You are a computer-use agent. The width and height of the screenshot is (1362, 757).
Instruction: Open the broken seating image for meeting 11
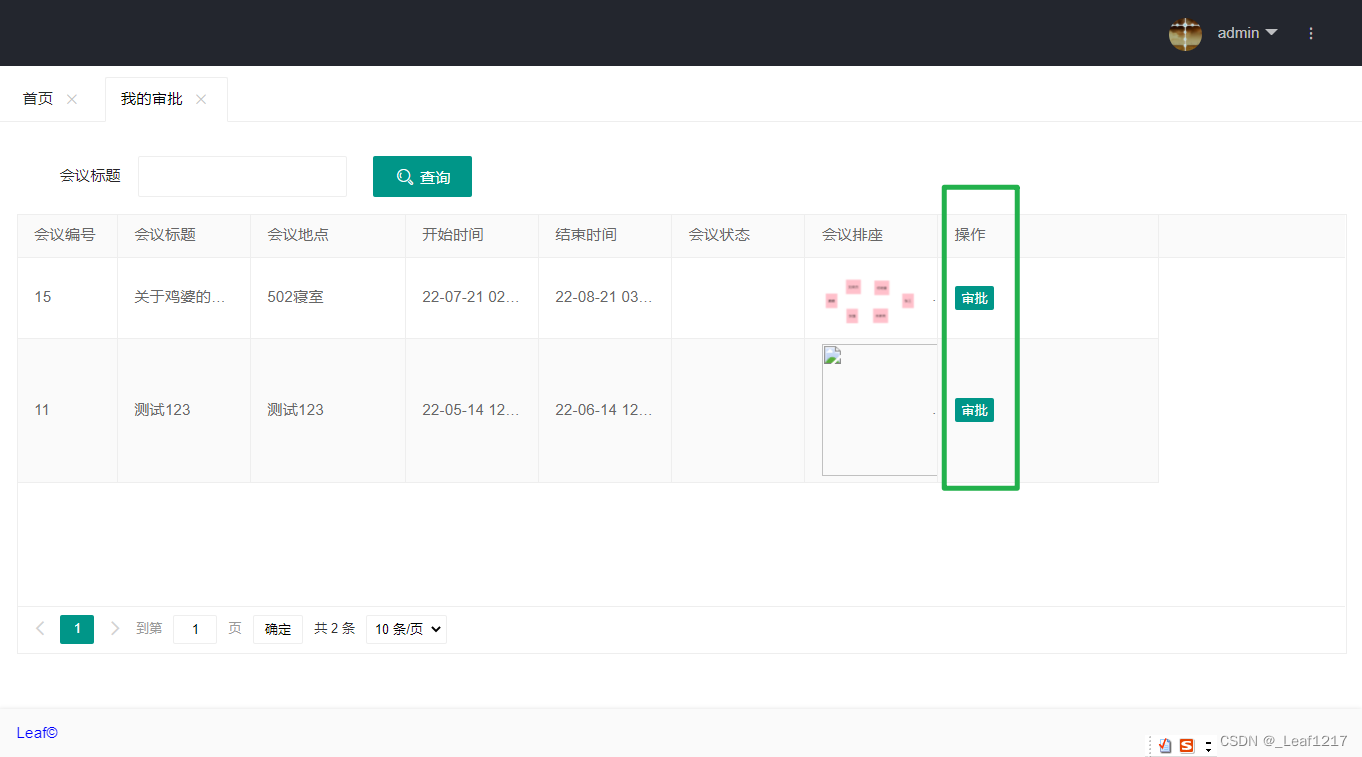click(879, 410)
